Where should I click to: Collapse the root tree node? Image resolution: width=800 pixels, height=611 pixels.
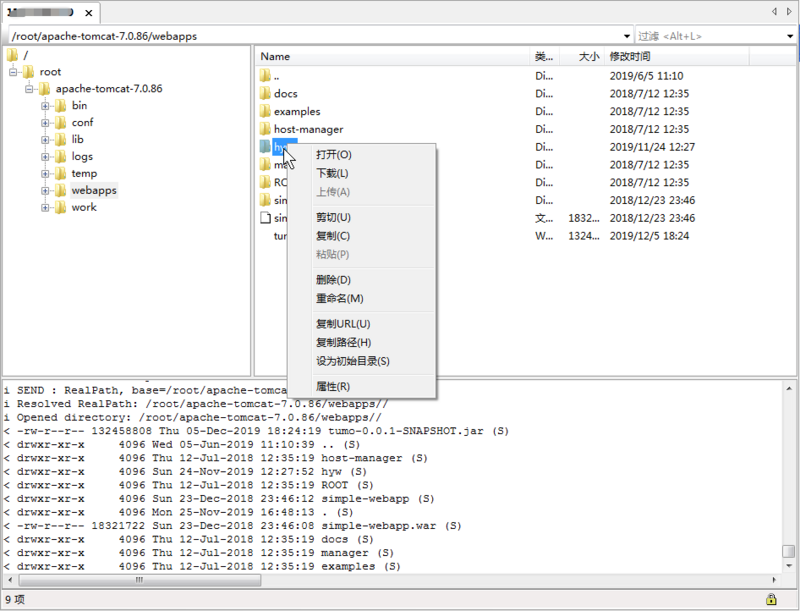tap(13, 72)
